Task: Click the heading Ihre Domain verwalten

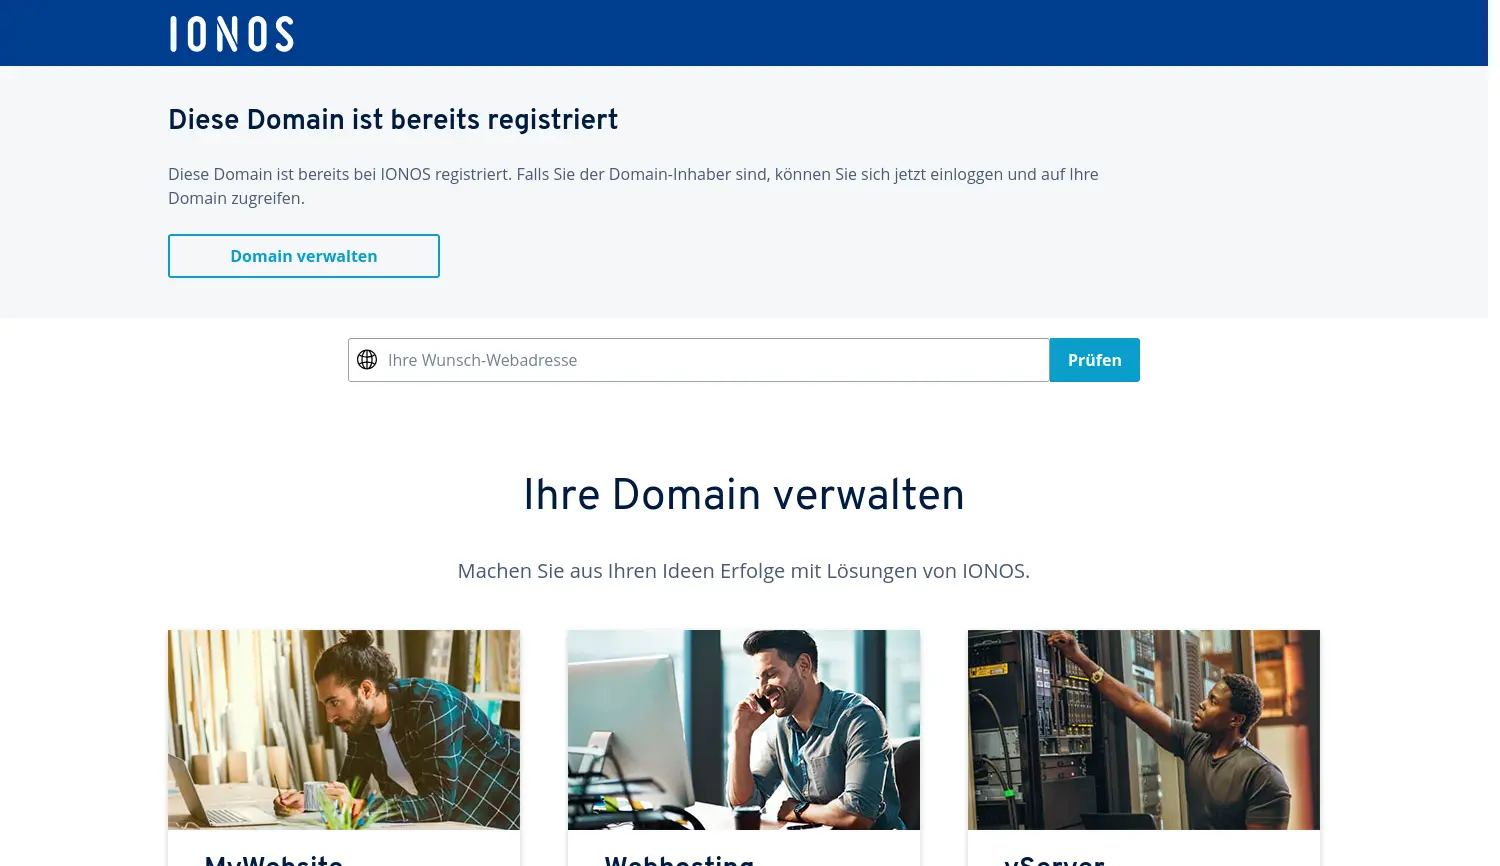Action: pos(744,495)
